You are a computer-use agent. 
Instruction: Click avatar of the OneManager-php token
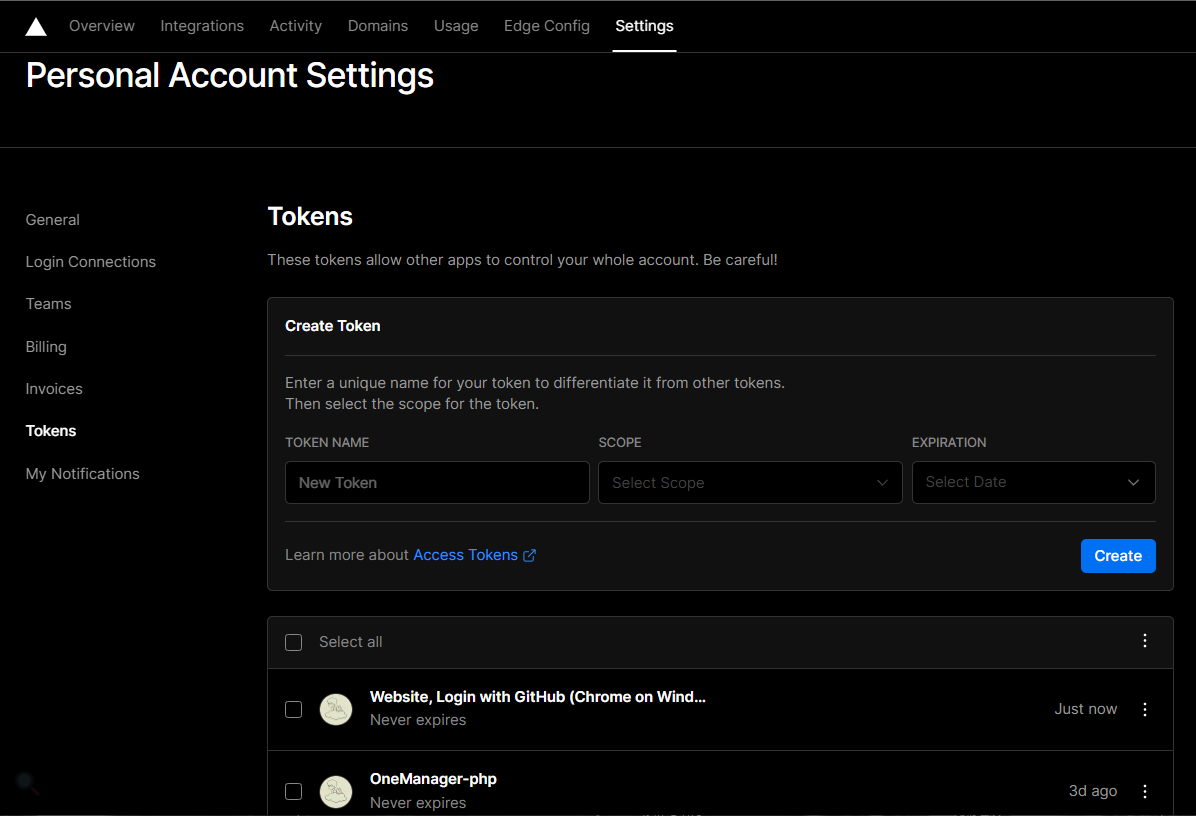point(336,791)
